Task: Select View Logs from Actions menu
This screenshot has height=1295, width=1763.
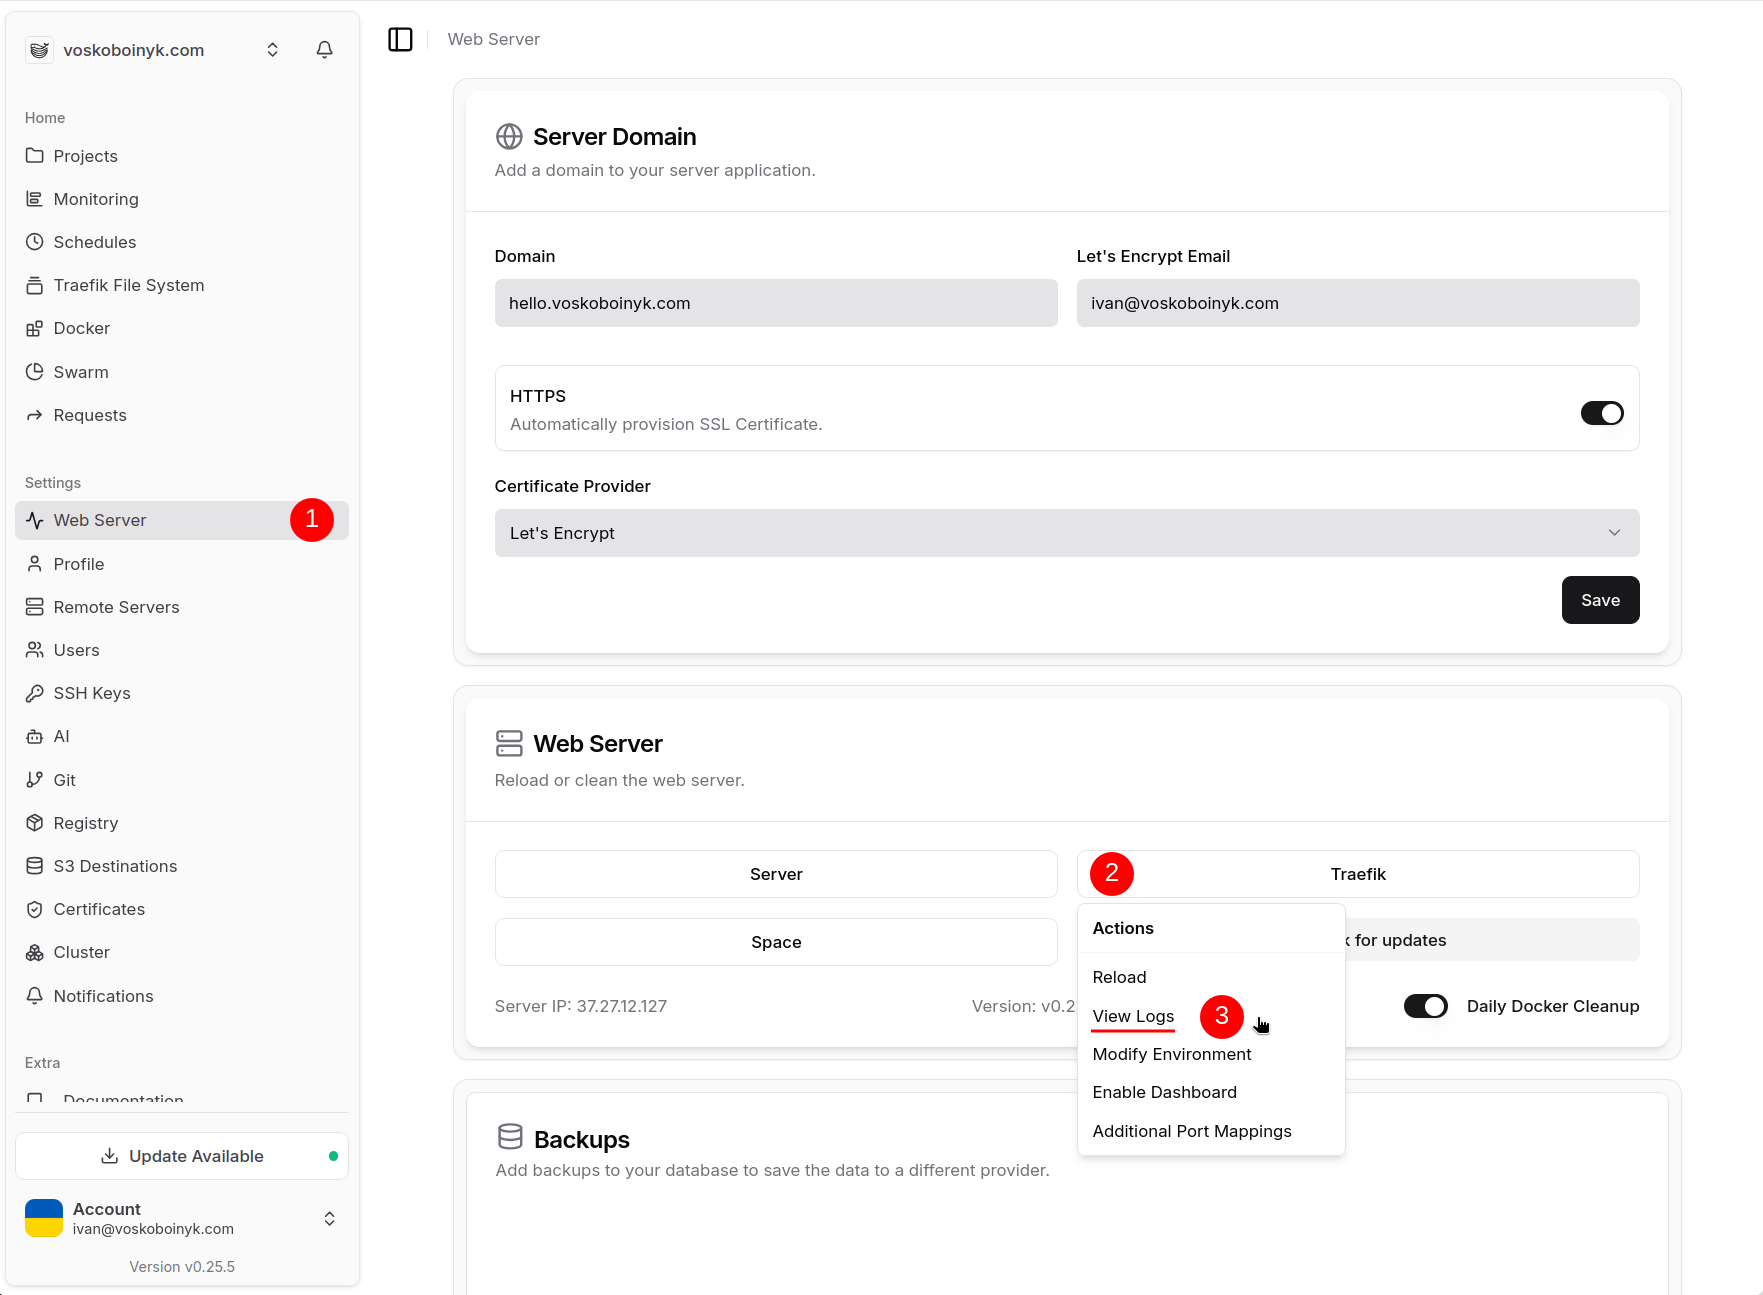Action: [1133, 1016]
